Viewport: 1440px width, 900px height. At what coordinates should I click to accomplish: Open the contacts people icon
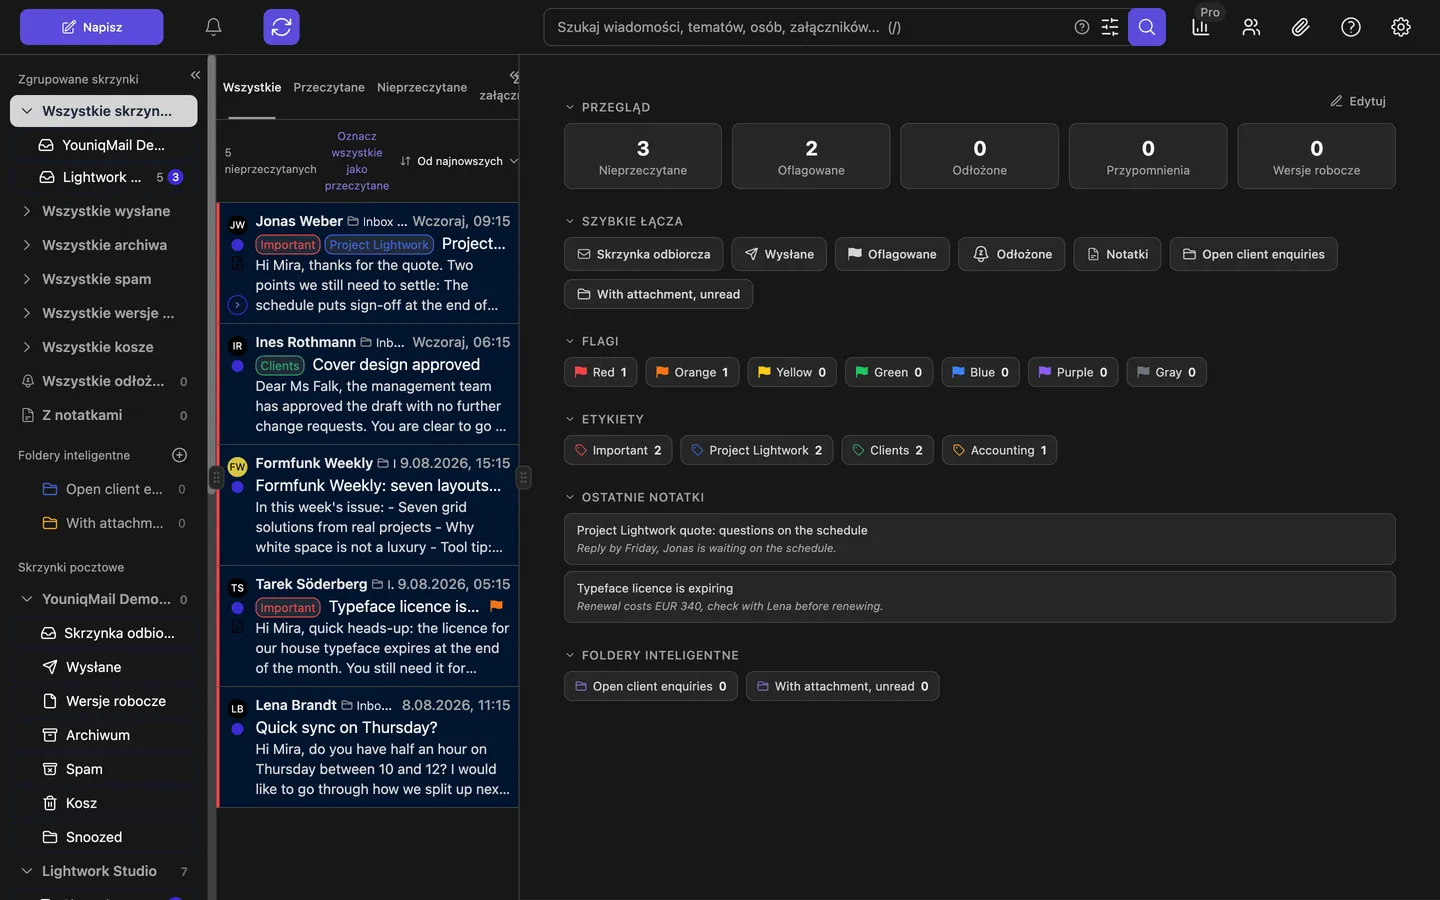[x=1251, y=27]
